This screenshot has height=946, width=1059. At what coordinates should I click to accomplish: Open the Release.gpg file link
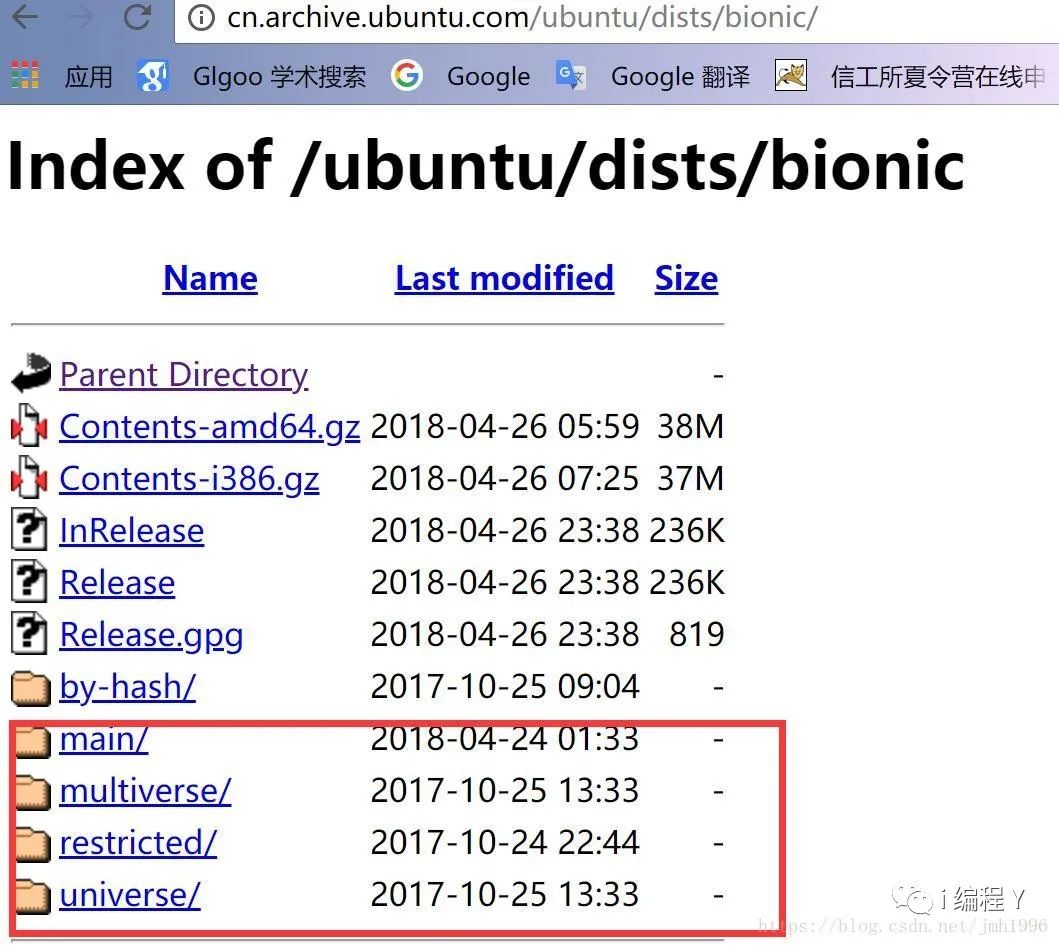[x=151, y=636]
